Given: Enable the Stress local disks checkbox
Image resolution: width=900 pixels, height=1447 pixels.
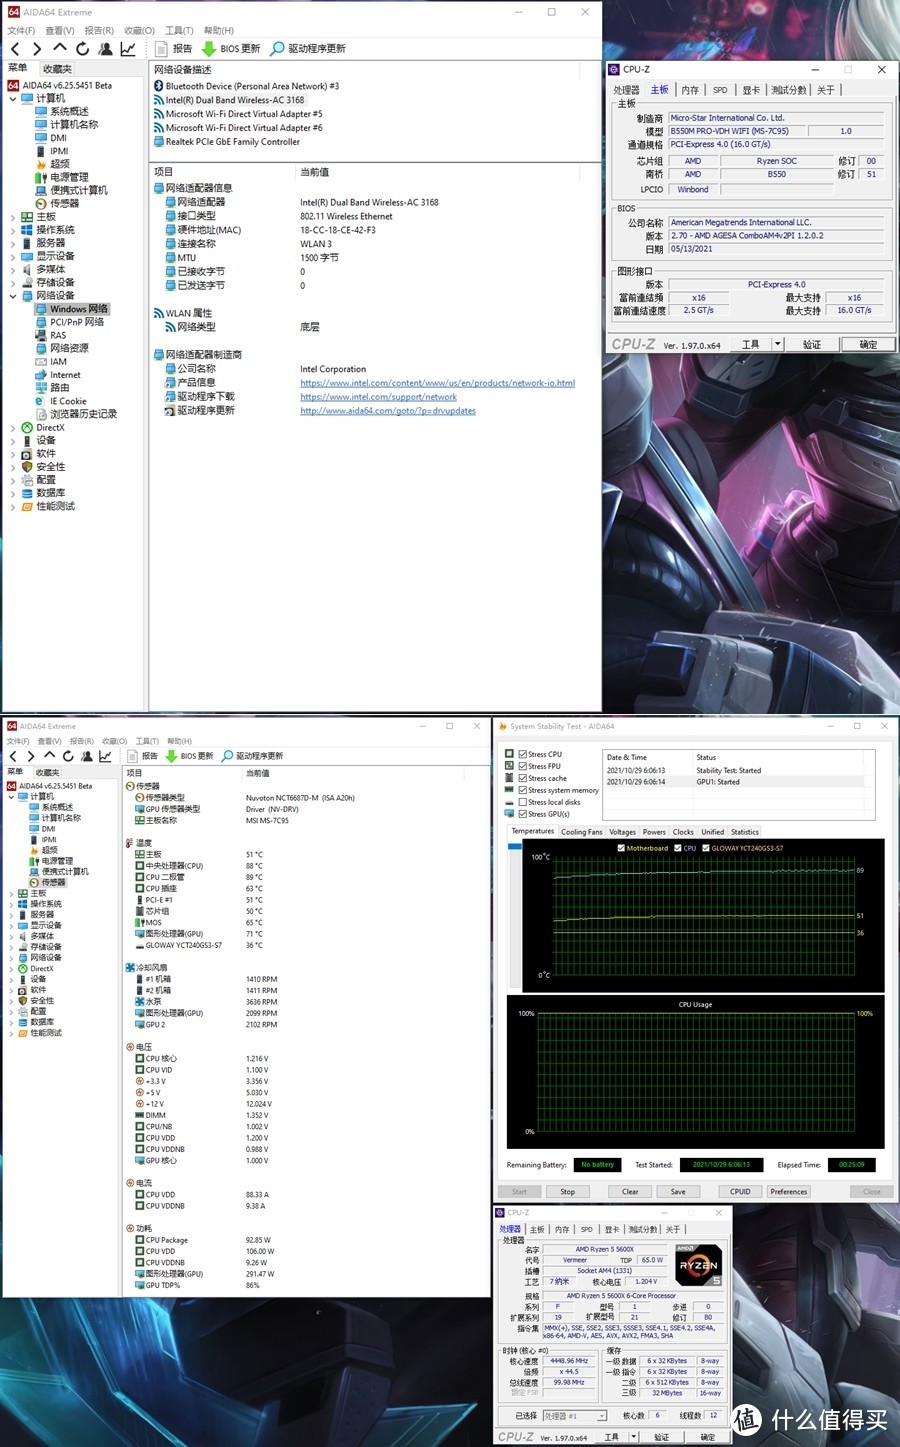Looking at the screenshot, I should click(x=523, y=802).
